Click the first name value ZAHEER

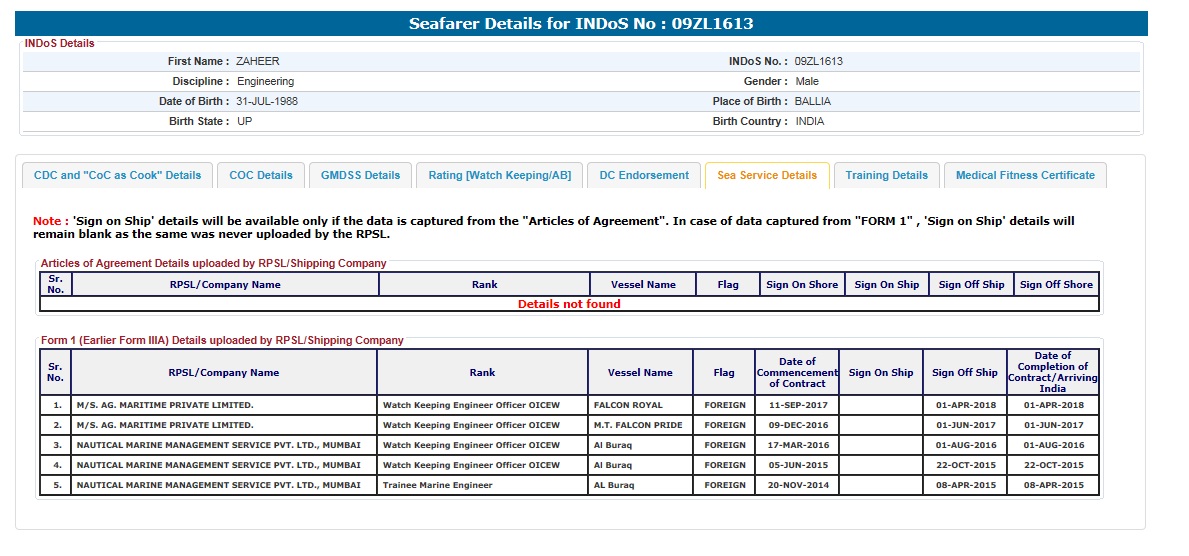coord(258,61)
